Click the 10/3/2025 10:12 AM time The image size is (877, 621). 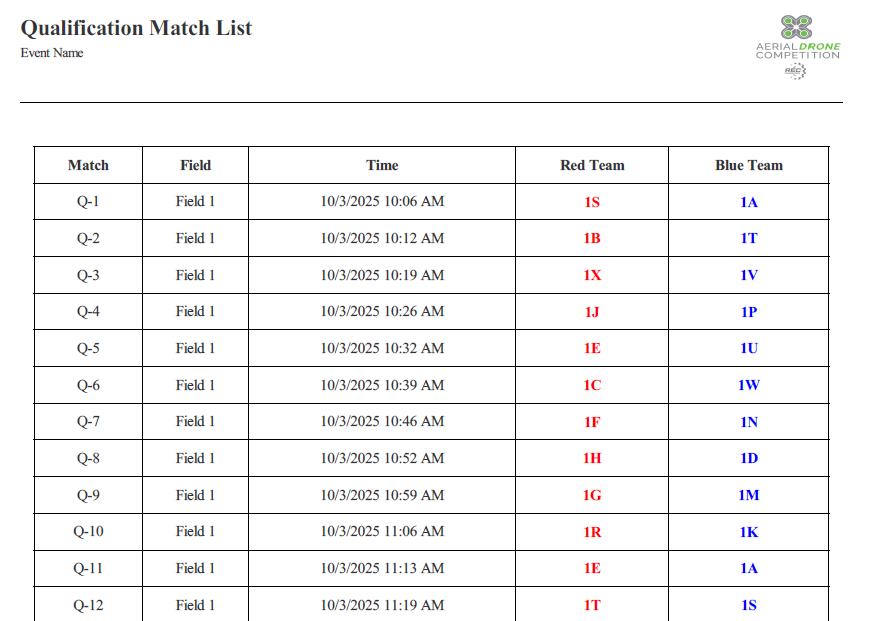coord(382,238)
